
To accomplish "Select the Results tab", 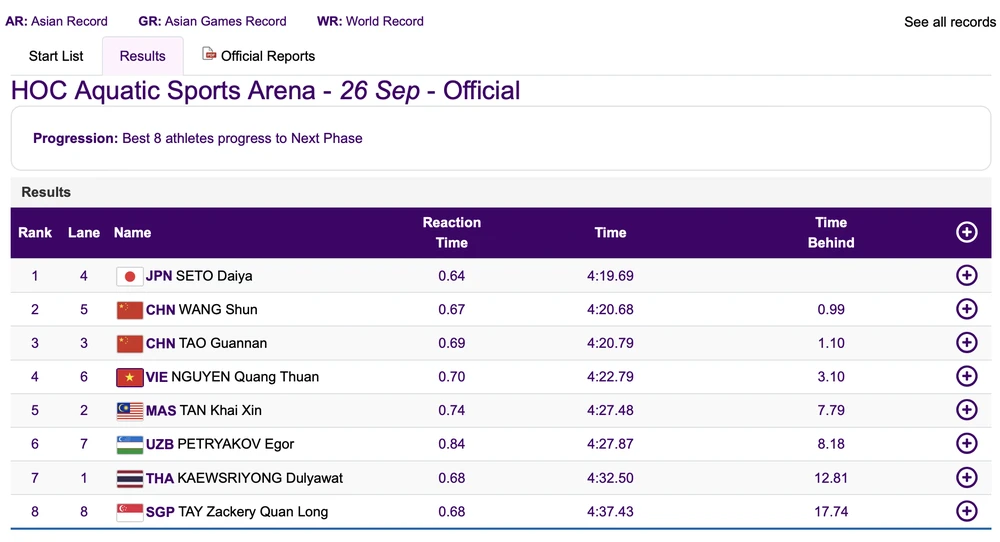I will tap(142, 56).
